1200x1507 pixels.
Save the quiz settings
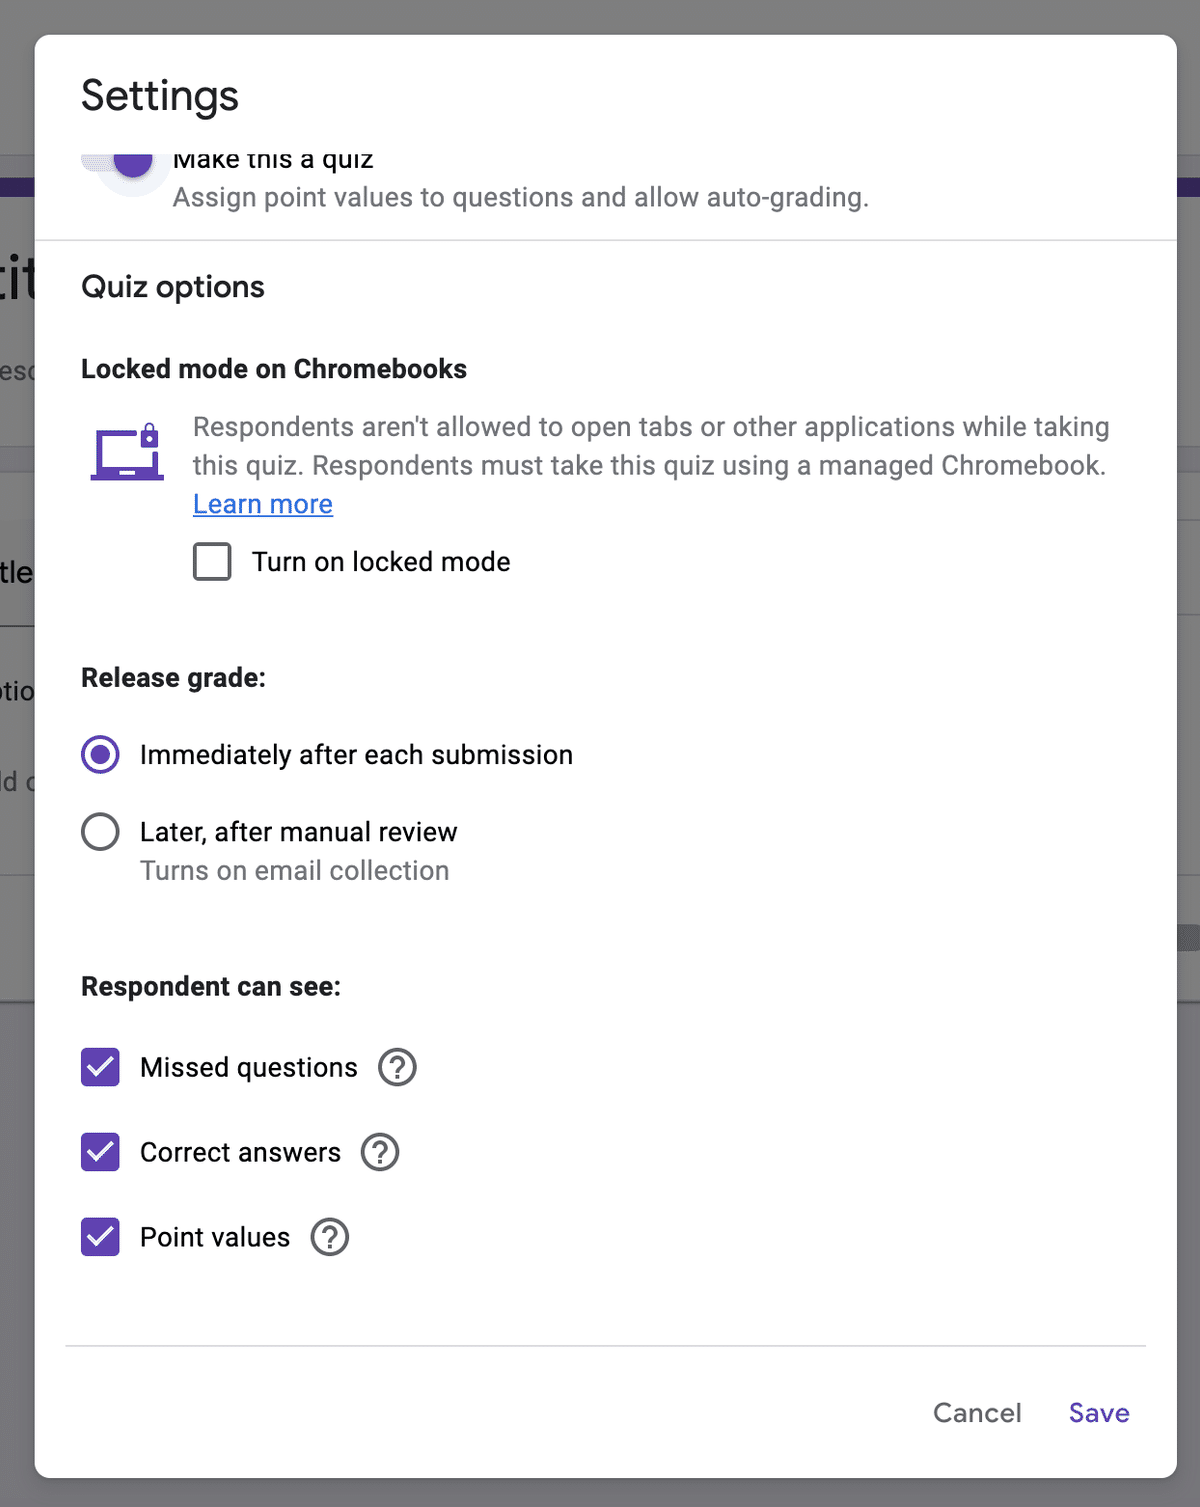1099,1413
